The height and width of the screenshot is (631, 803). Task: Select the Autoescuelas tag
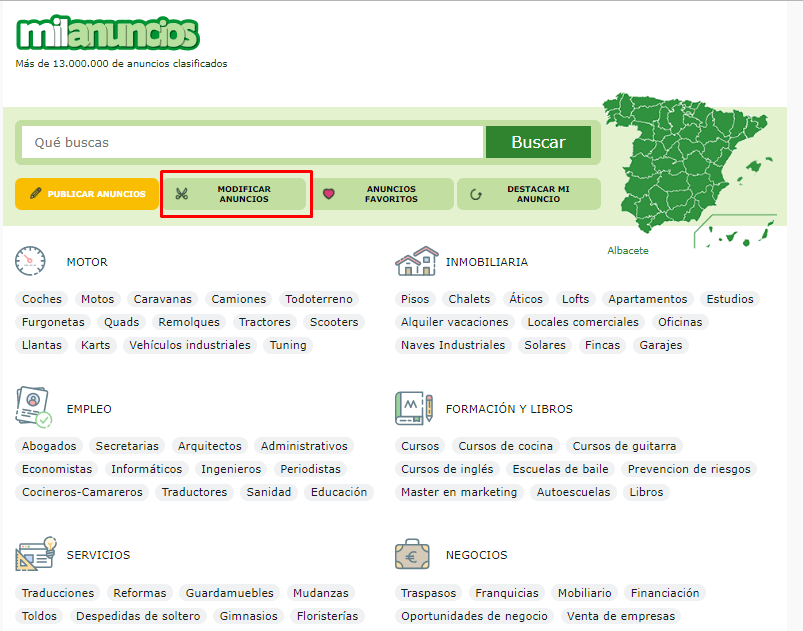click(x=573, y=492)
